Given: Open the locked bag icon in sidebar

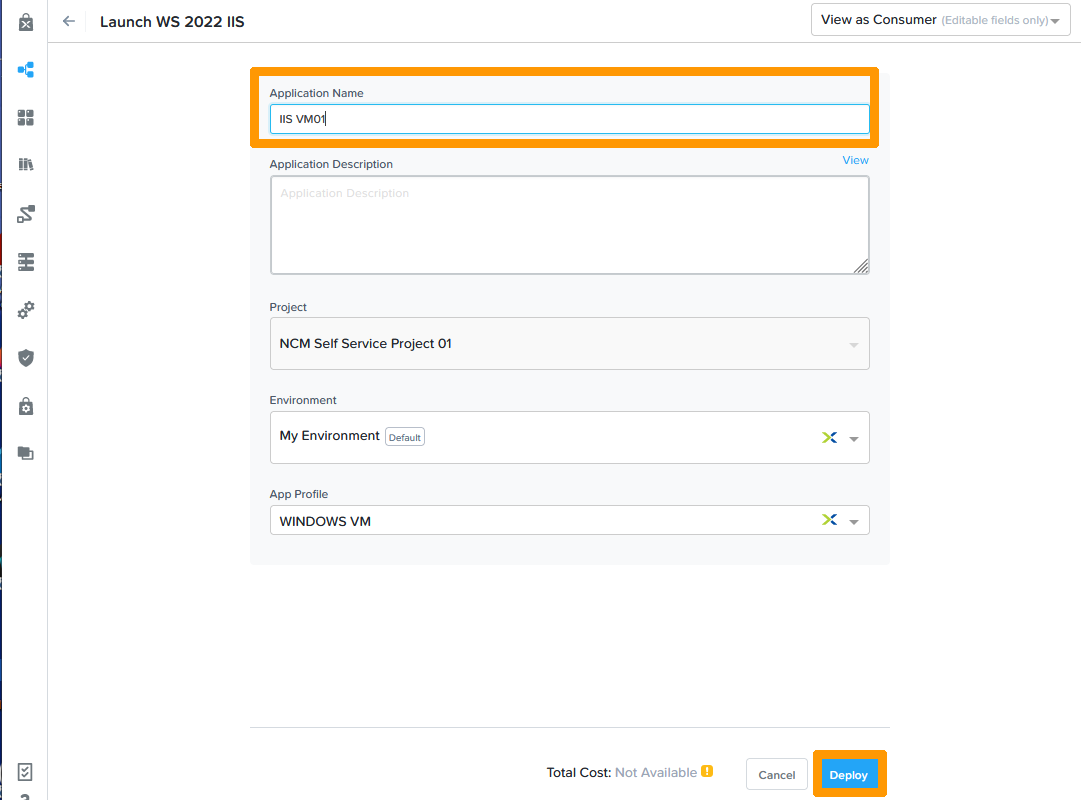Looking at the screenshot, I should pos(26,406).
